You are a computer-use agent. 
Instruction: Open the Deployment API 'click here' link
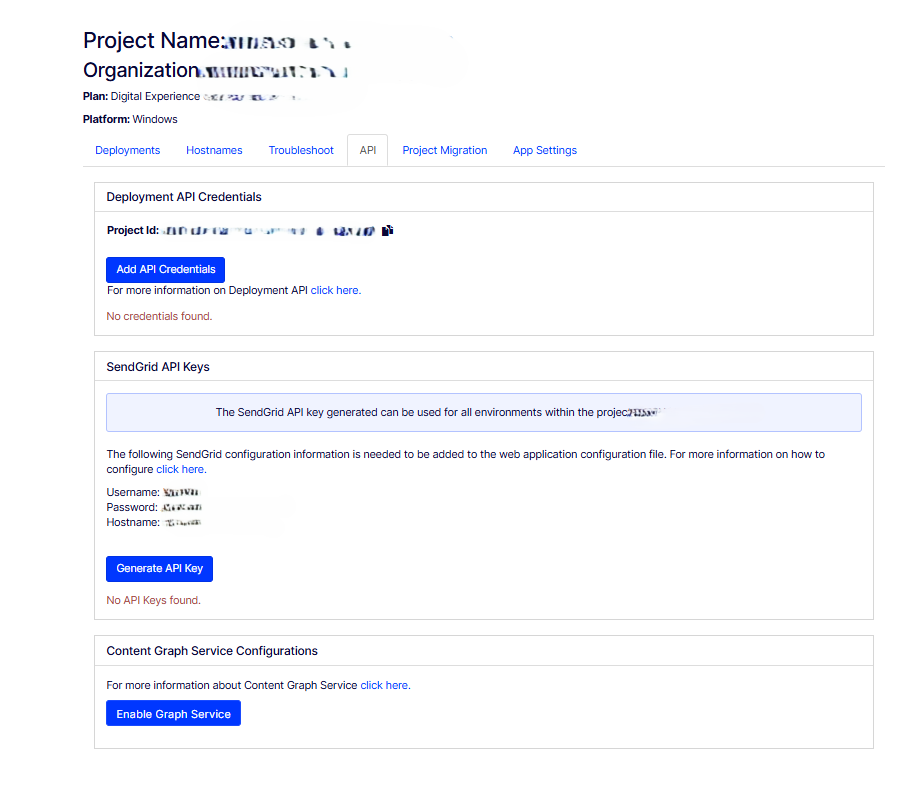click(x=336, y=290)
